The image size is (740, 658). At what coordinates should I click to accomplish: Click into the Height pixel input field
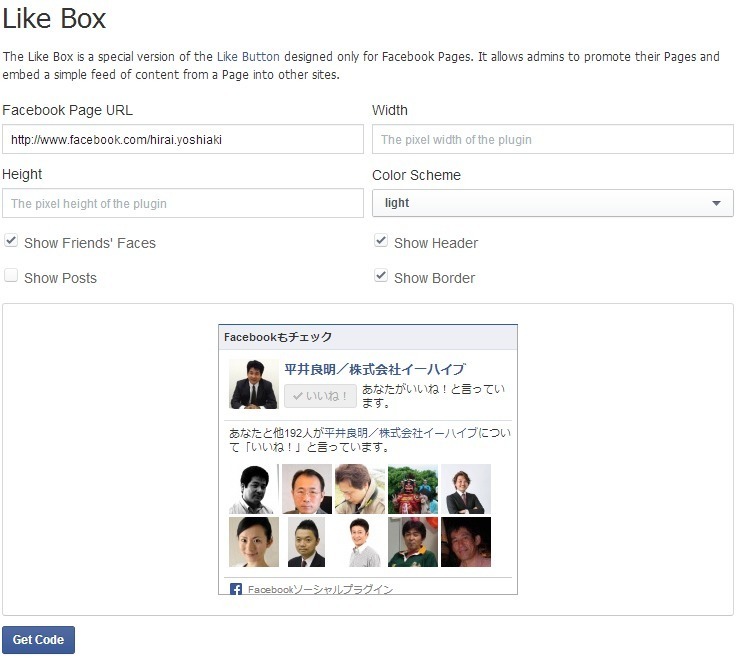[183, 203]
